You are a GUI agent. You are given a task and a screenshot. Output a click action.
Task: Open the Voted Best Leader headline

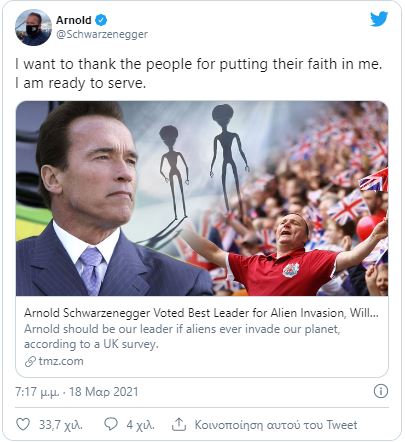[x=201, y=313]
